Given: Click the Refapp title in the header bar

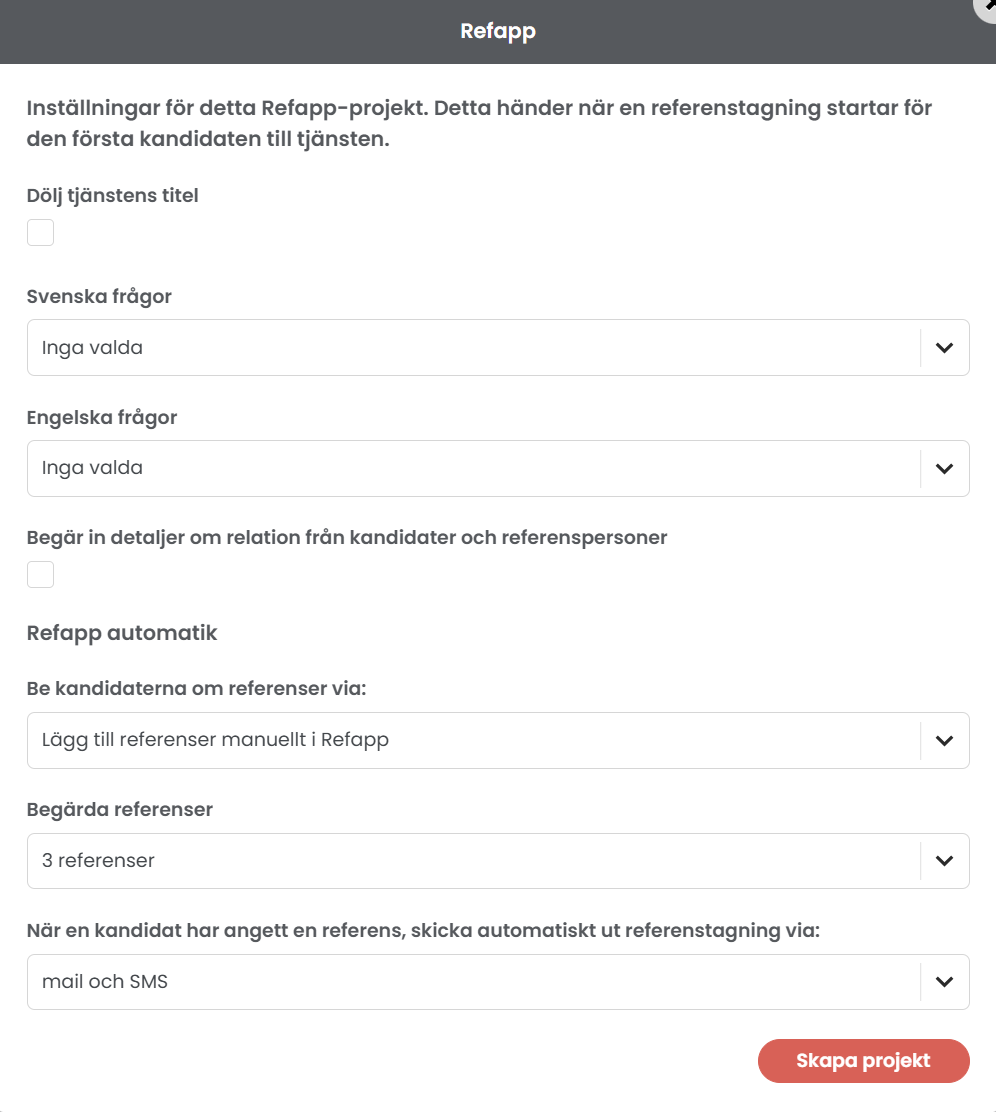Looking at the screenshot, I should pos(498,32).
